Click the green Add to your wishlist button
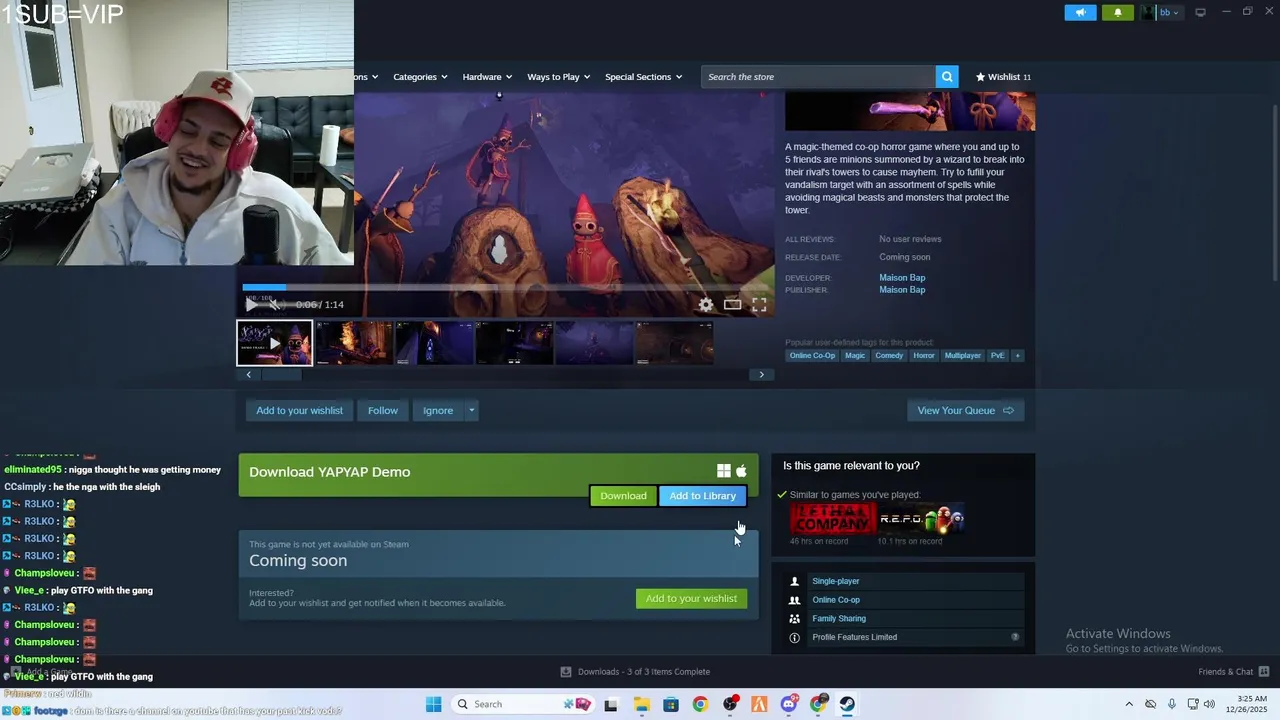 pos(691,599)
